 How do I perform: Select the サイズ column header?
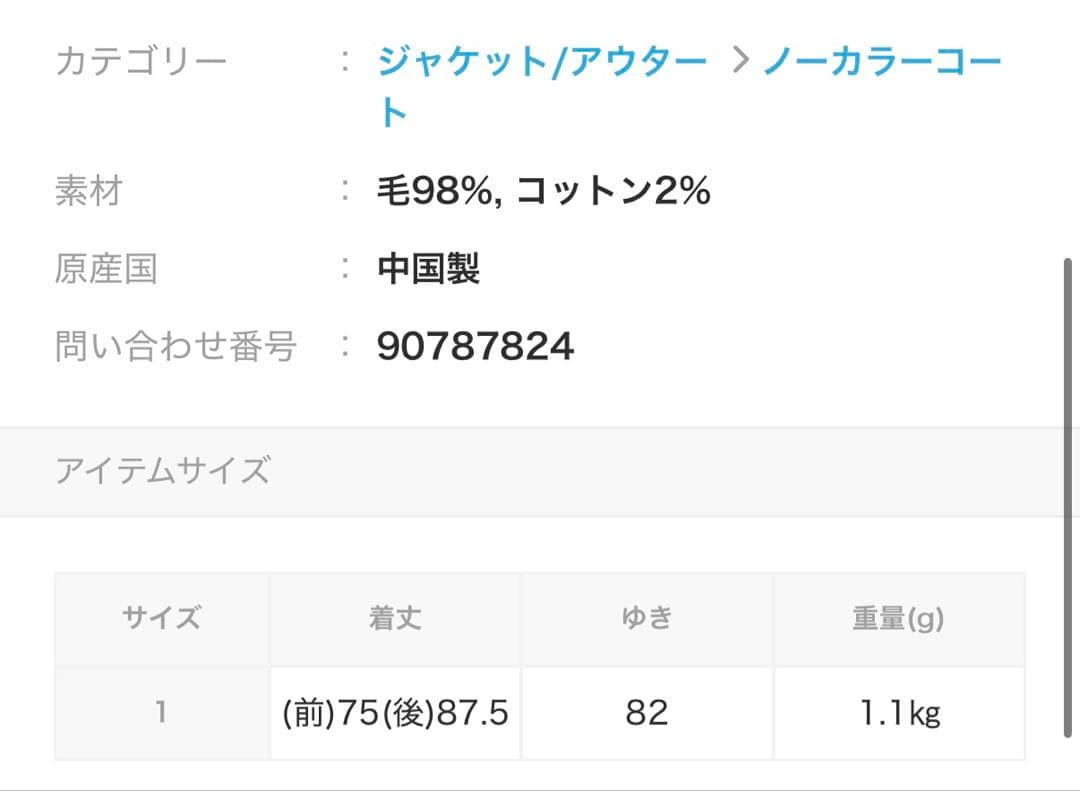(162, 617)
